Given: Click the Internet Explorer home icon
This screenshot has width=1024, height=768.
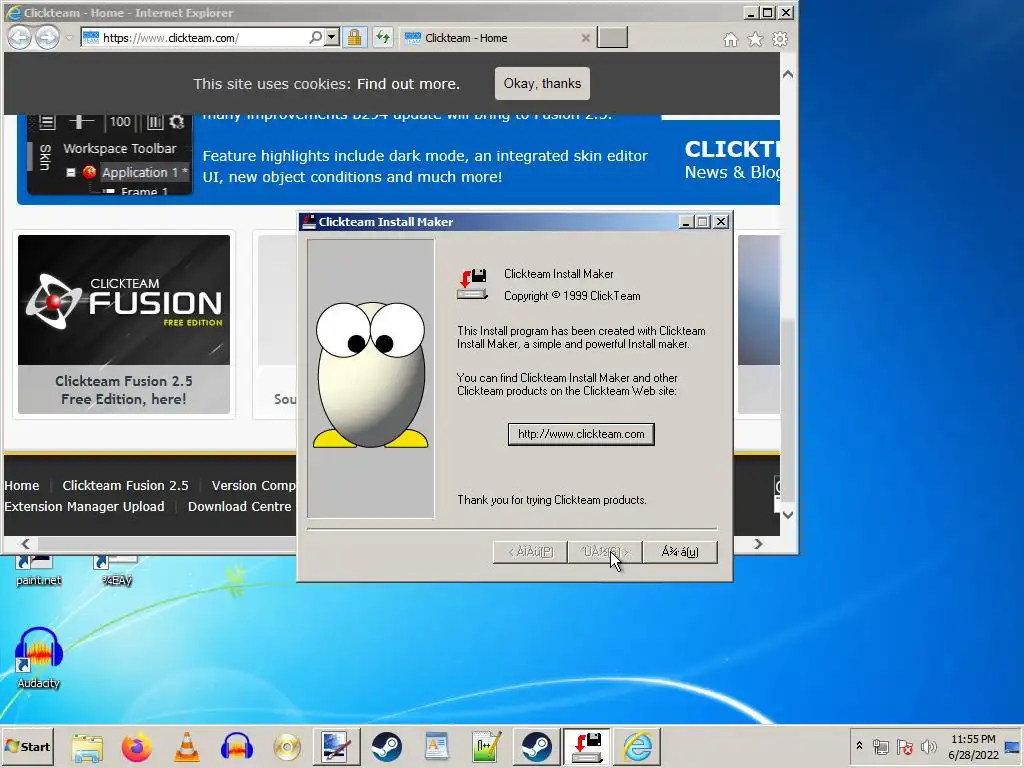Looking at the screenshot, I should (x=731, y=40).
